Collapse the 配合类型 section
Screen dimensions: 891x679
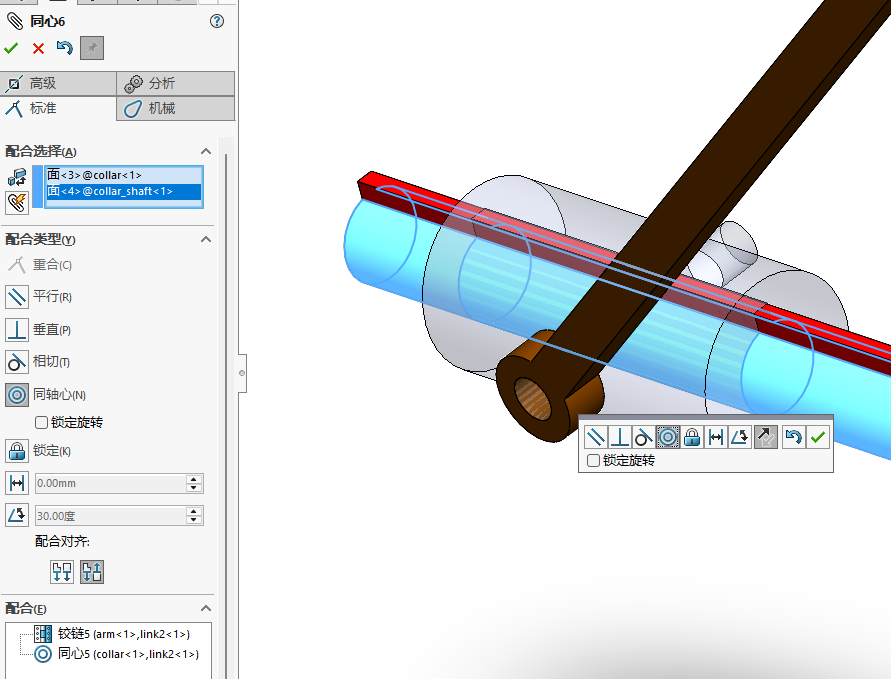coord(206,239)
